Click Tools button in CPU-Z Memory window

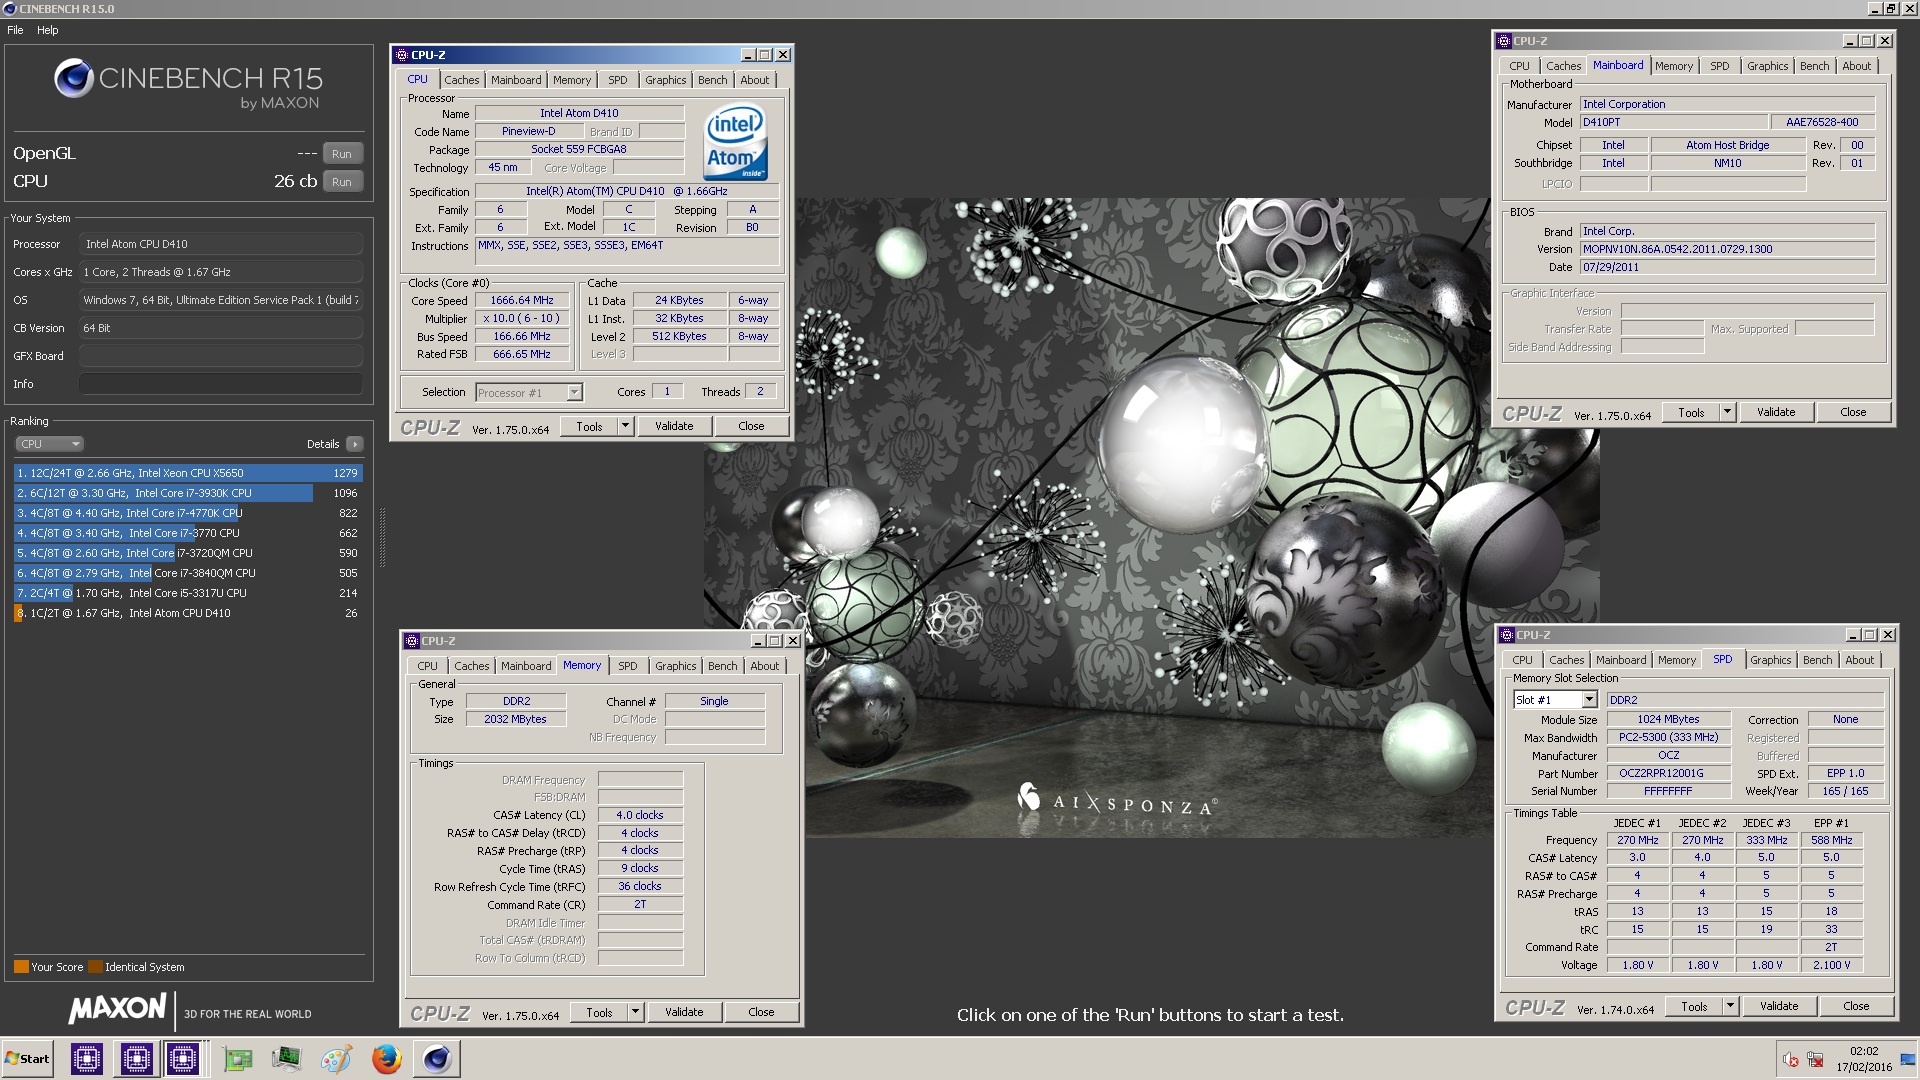pyautogui.click(x=599, y=1013)
